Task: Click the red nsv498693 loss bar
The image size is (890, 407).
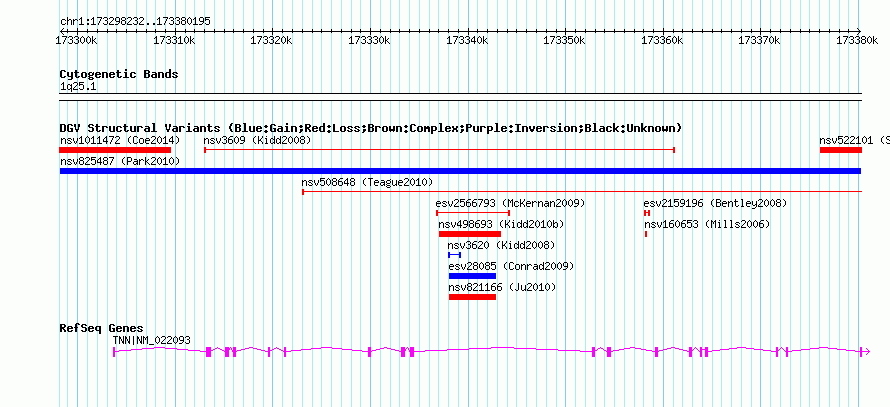Action: (x=470, y=234)
